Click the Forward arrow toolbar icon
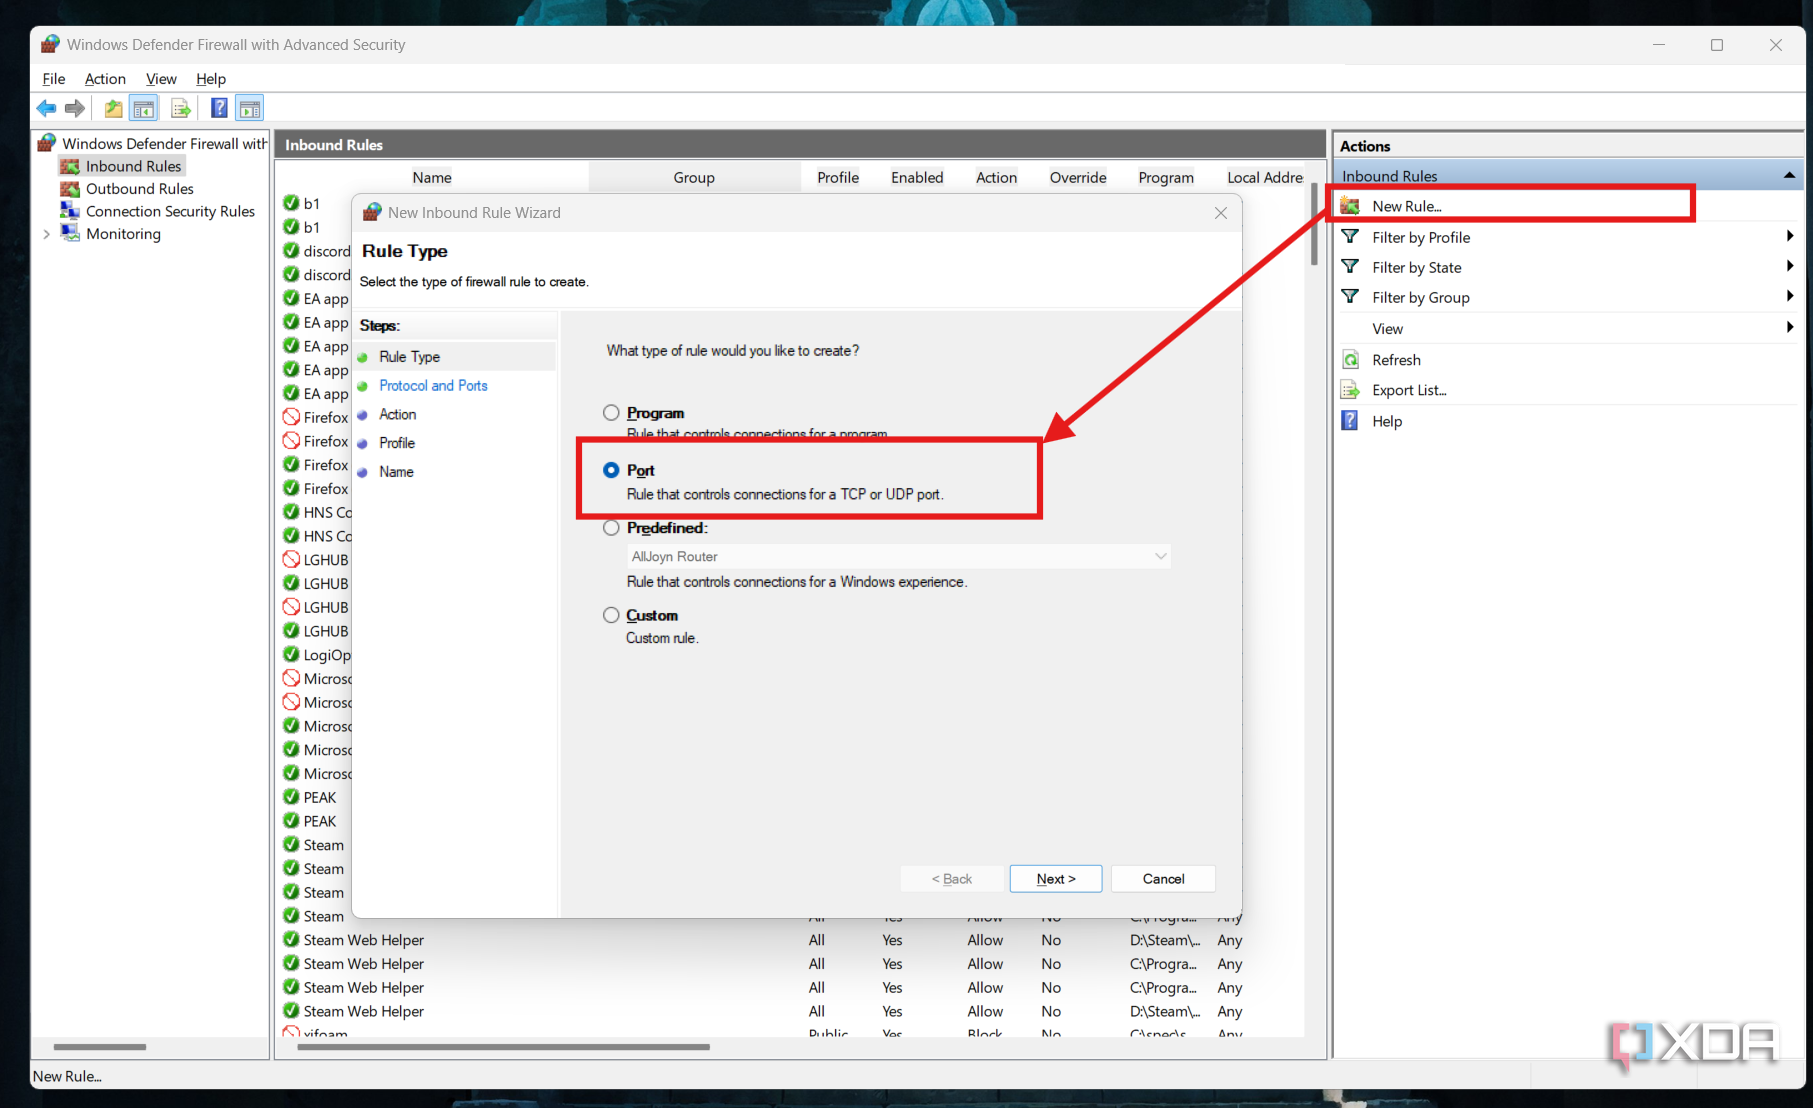 (75, 108)
